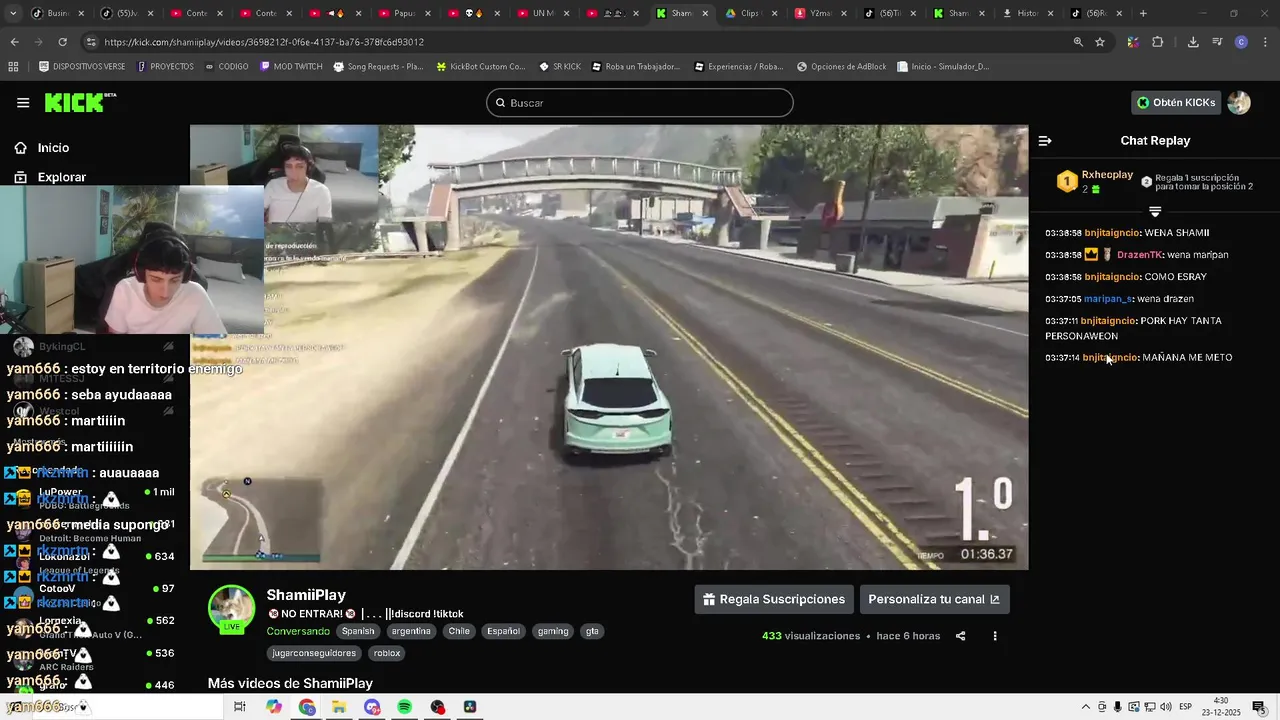The height and width of the screenshot is (720, 1280).
Task: Open the tab search dropdown in Chrome
Action: tap(13, 13)
